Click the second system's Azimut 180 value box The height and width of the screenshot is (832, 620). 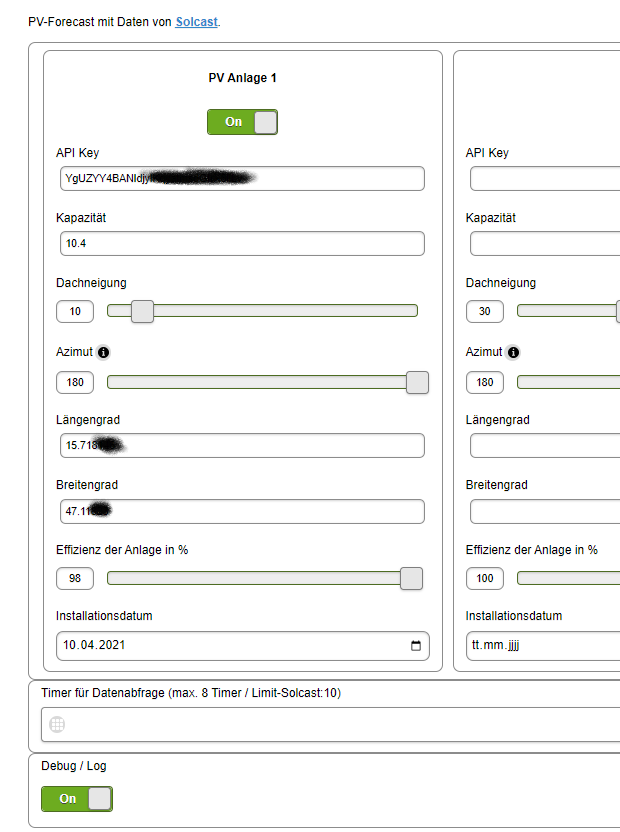coord(485,383)
